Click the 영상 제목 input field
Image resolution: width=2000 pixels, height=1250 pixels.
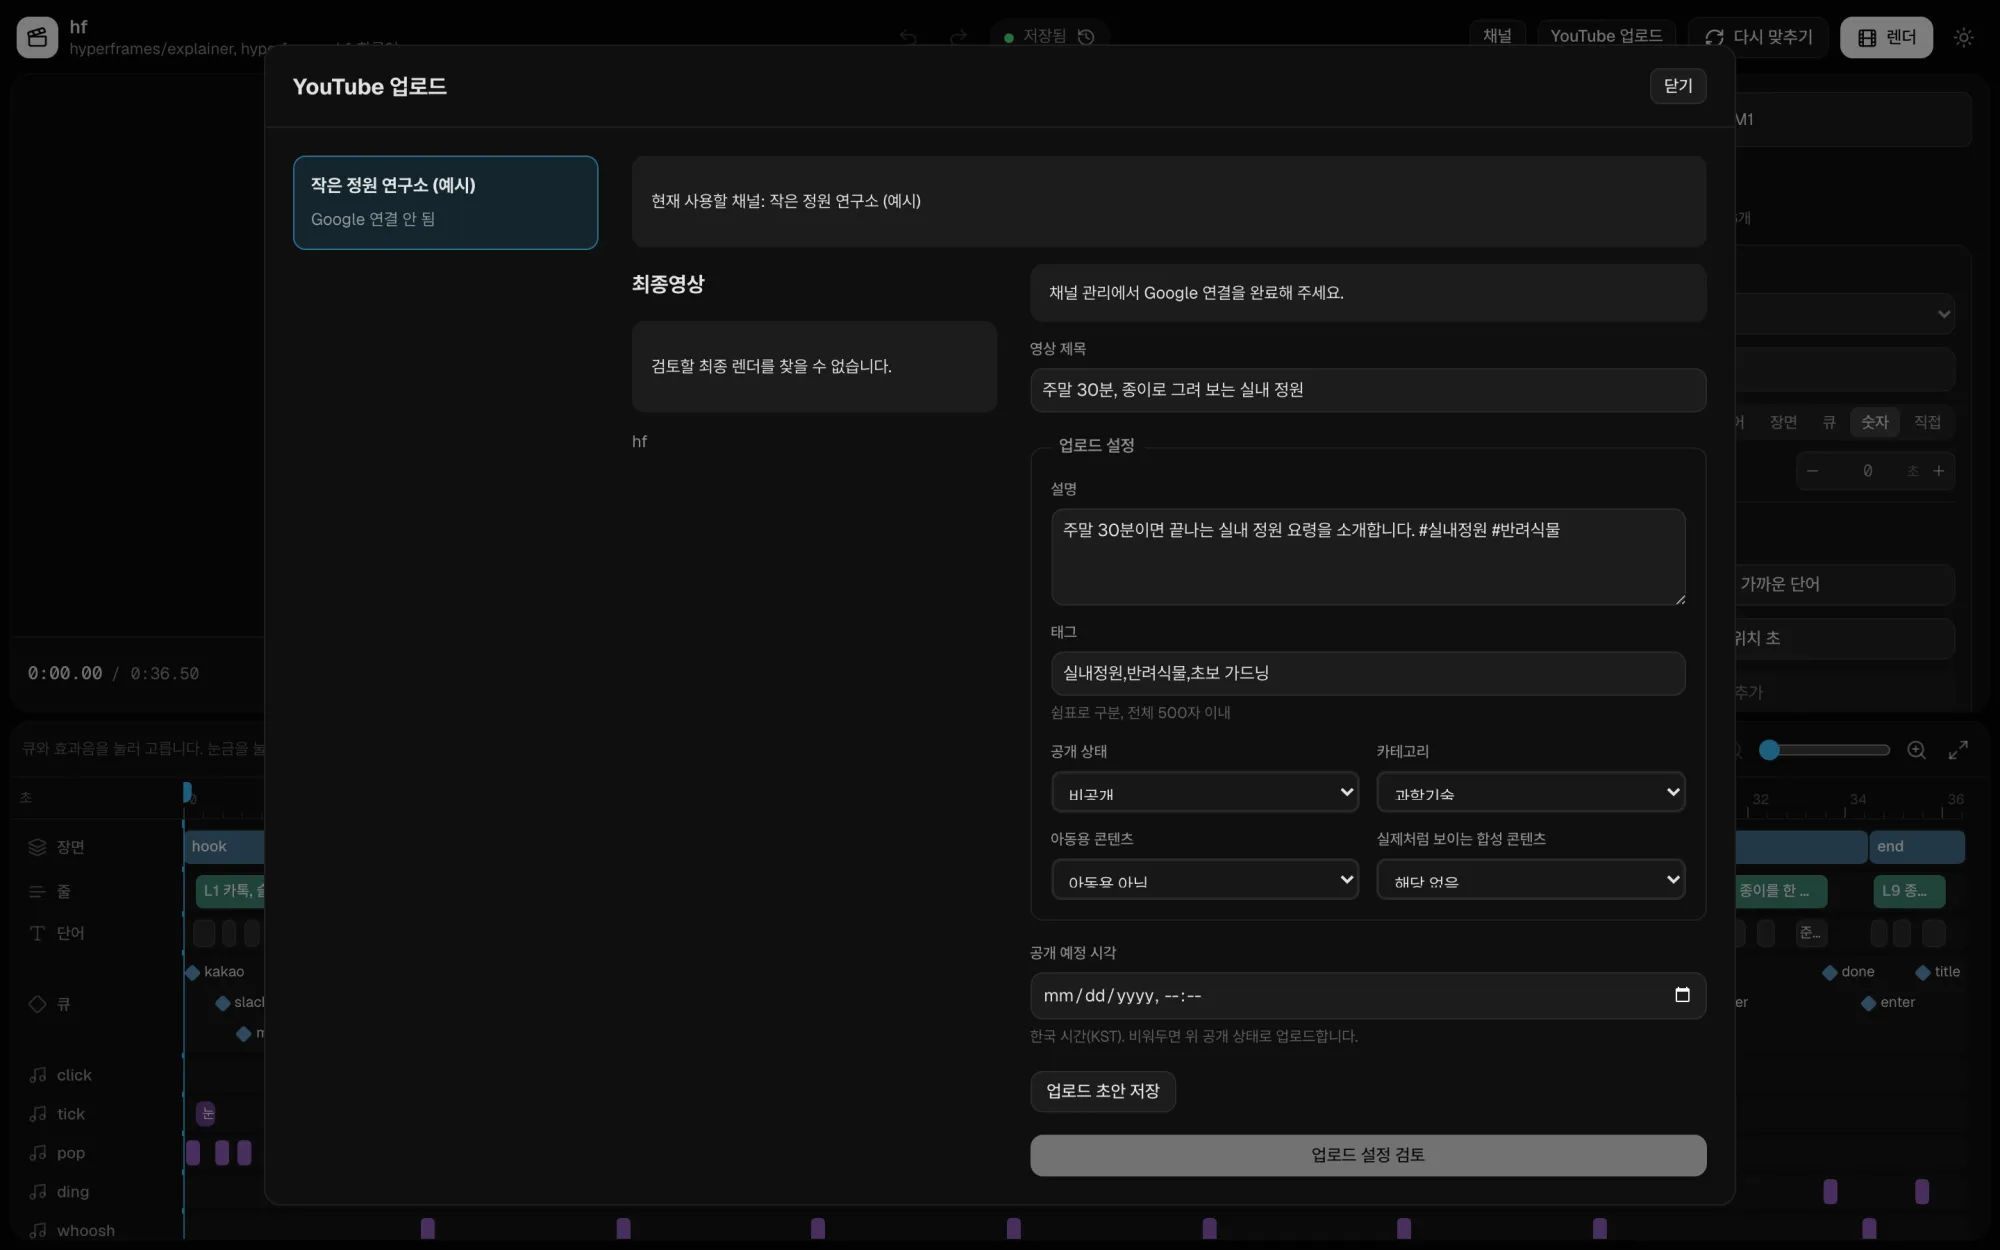[x=1368, y=390]
